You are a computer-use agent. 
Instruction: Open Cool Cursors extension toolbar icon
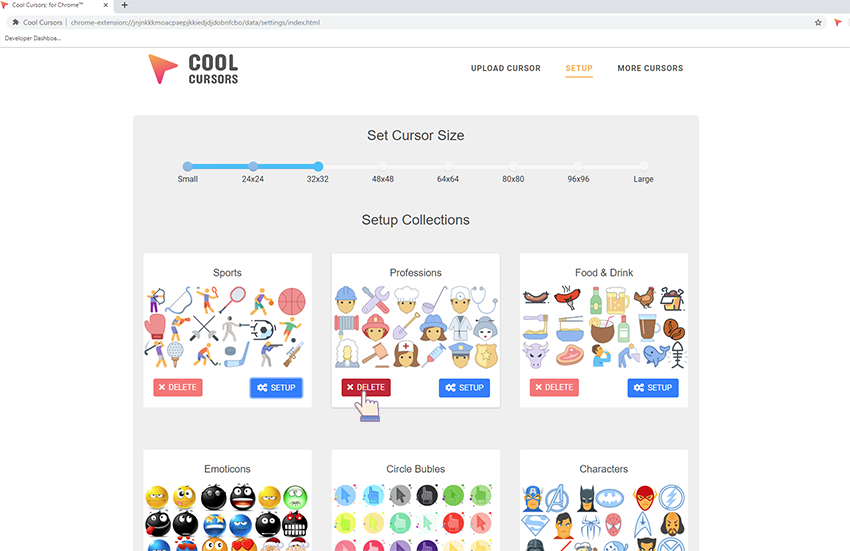tap(838, 23)
